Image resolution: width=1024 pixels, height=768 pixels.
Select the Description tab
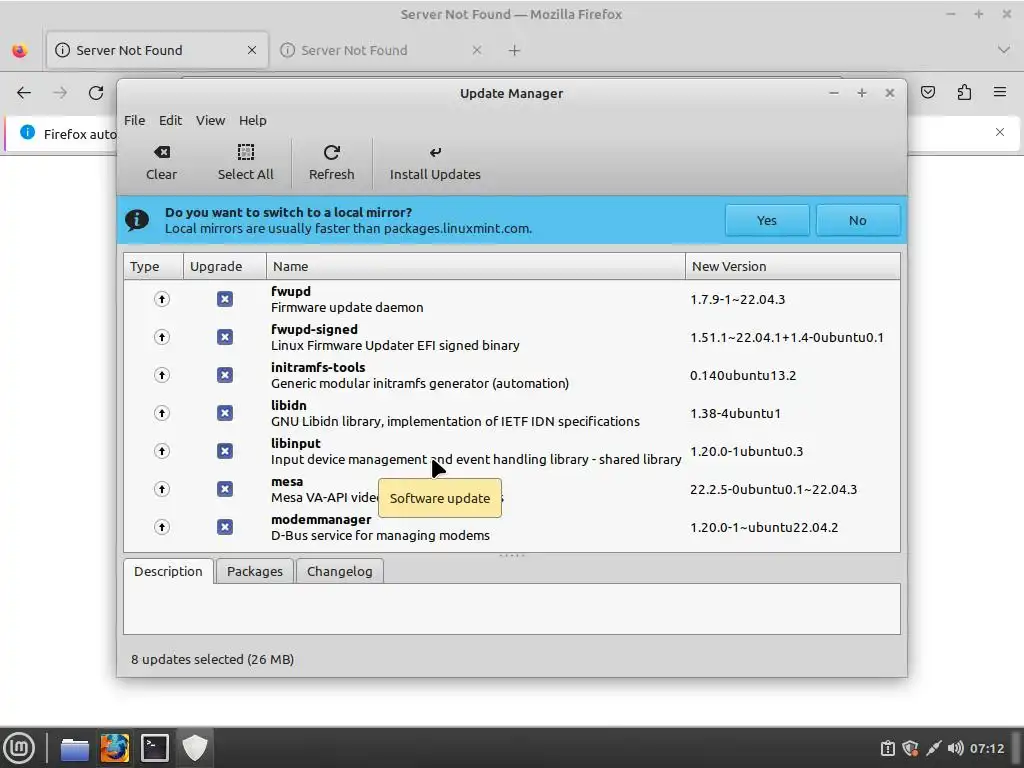point(168,571)
